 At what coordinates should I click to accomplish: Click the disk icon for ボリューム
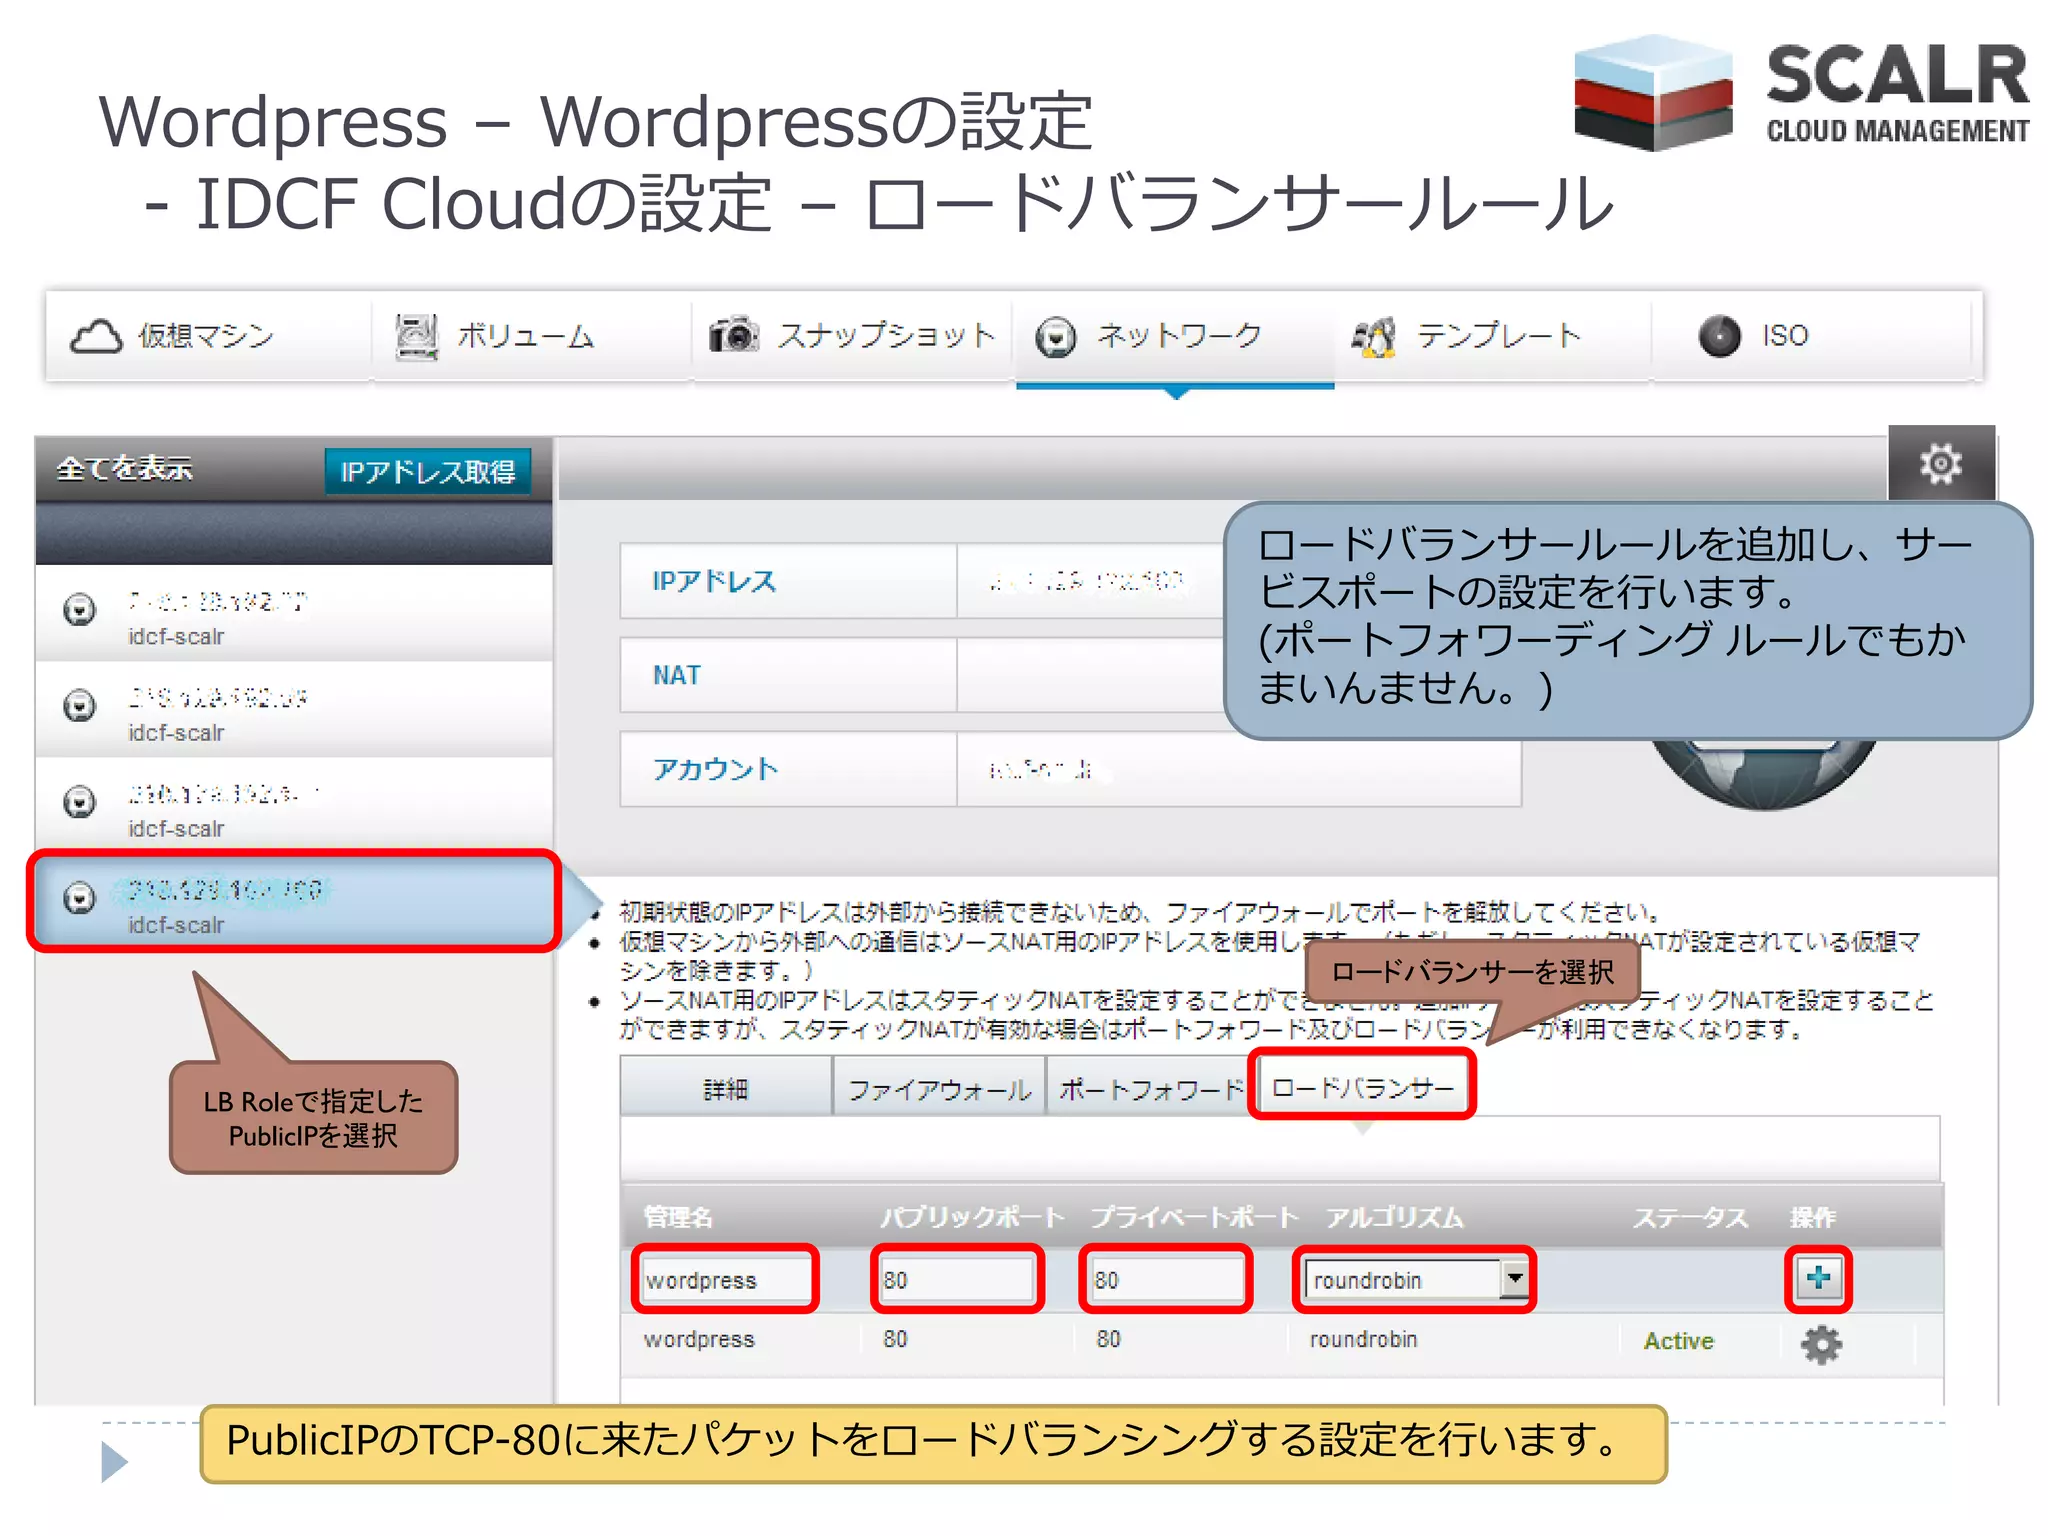click(x=416, y=336)
